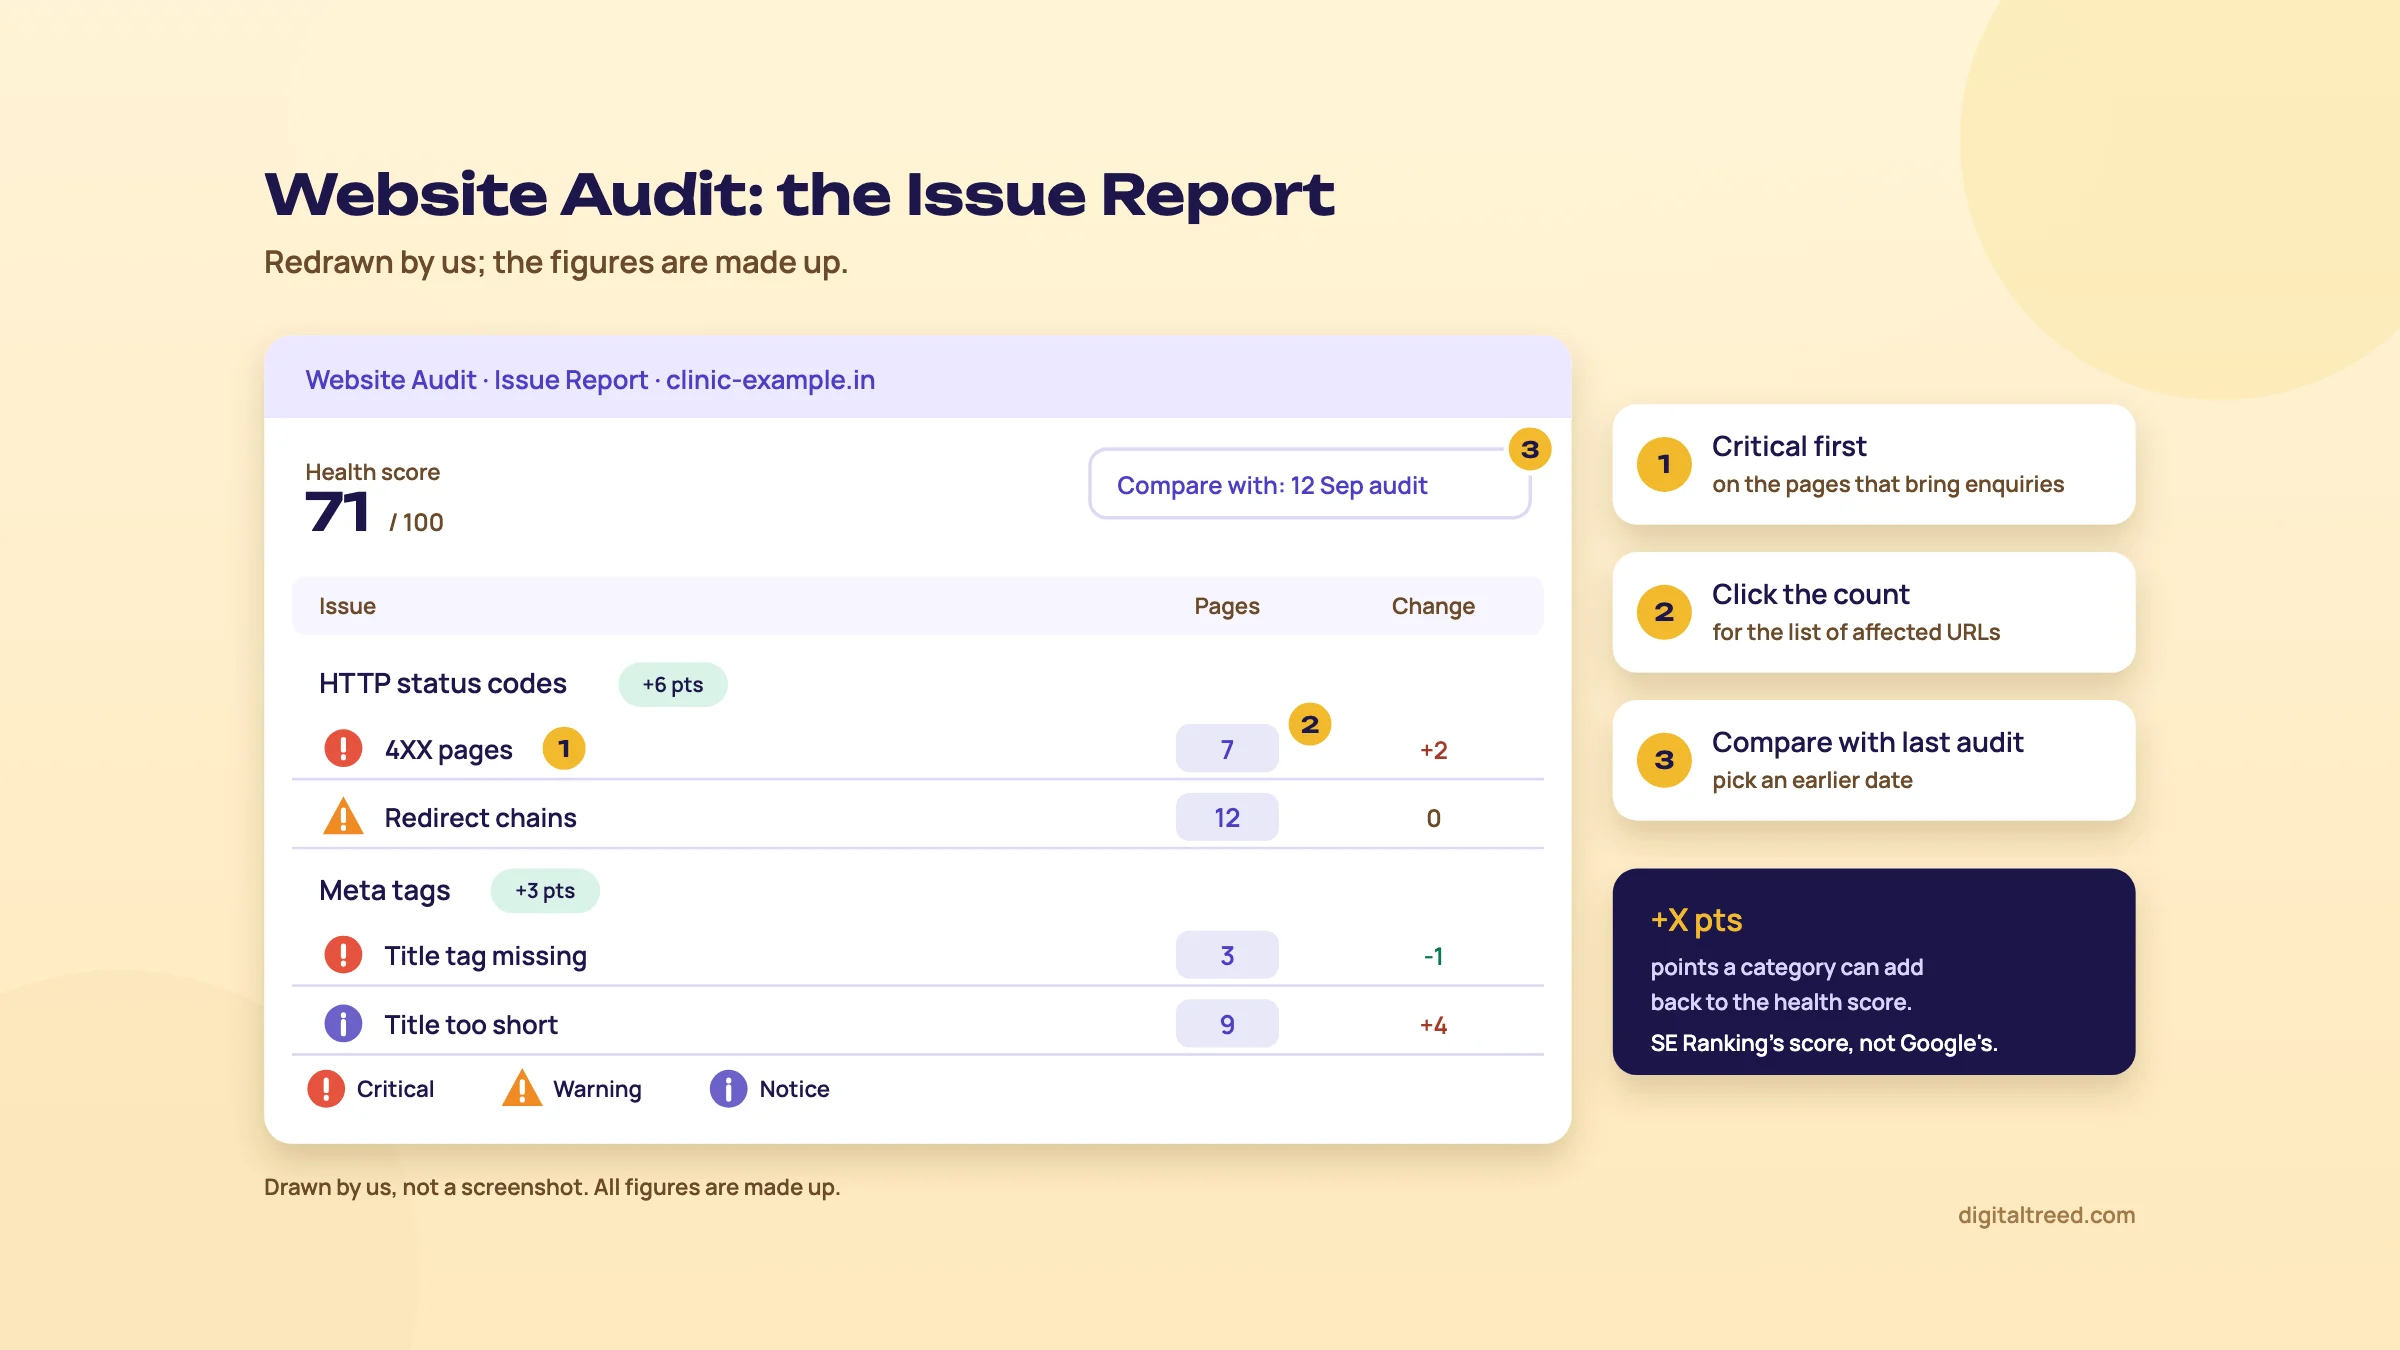Open the Redirect chains count of 12
Screen dimensions: 2400x1350
[x=1227, y=817]
